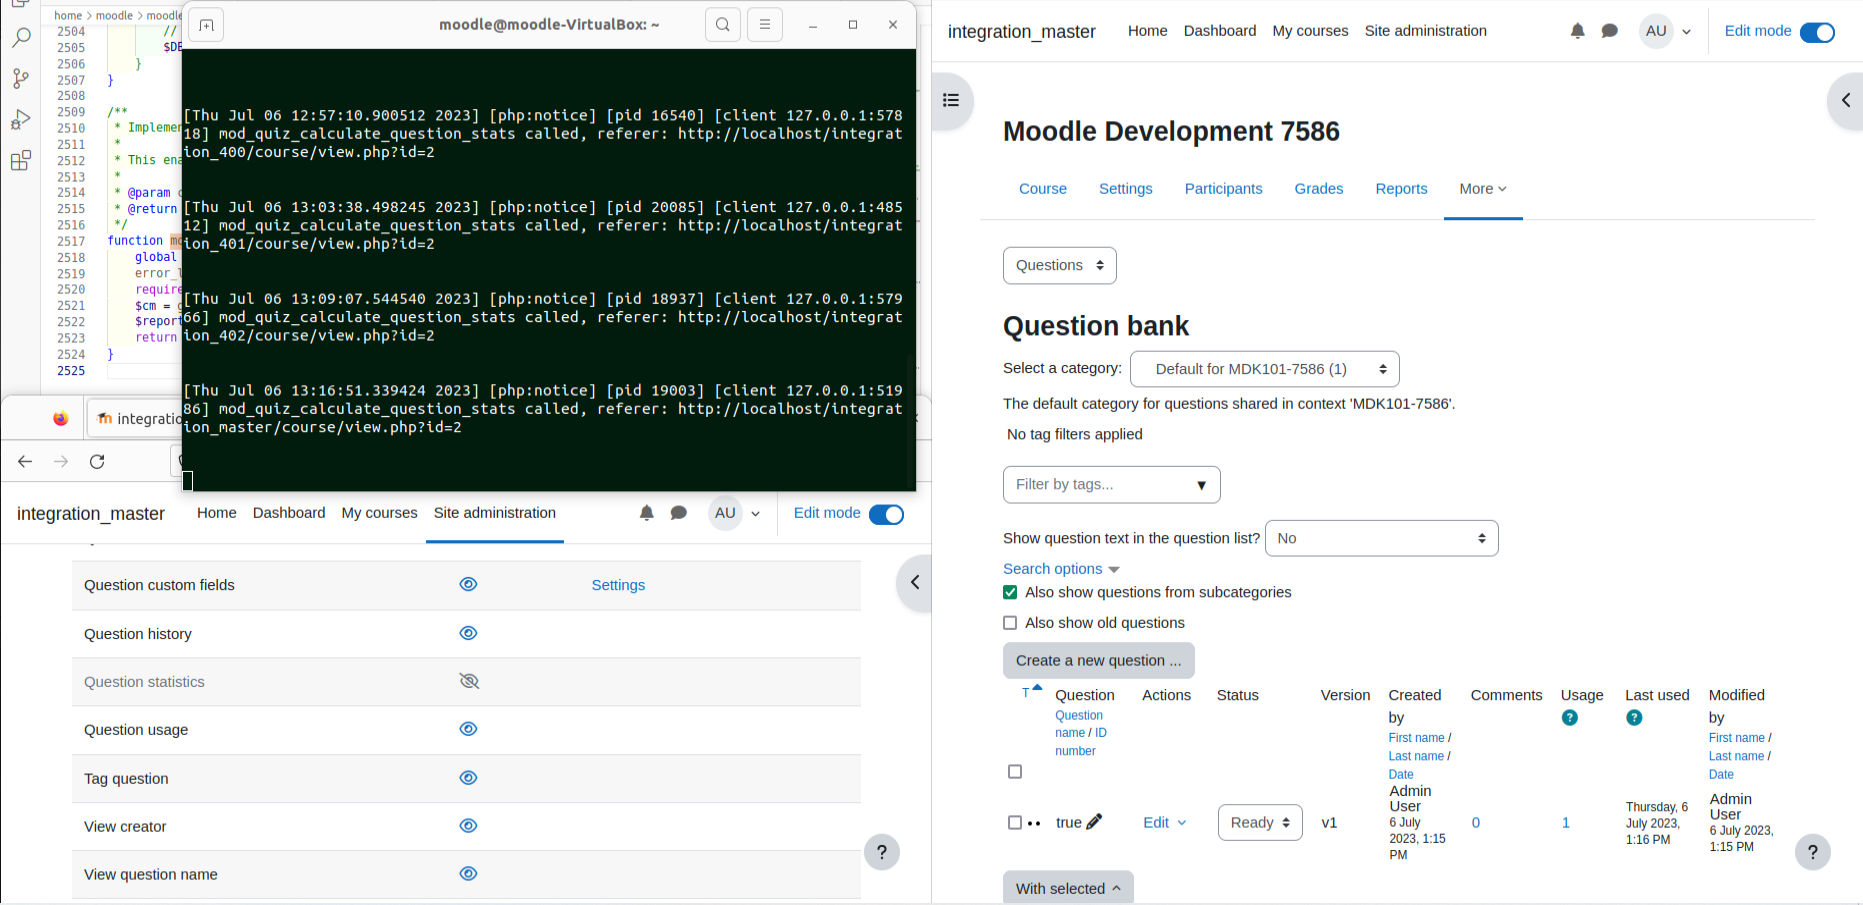Toggle Edit mode switch in left window

886,514
